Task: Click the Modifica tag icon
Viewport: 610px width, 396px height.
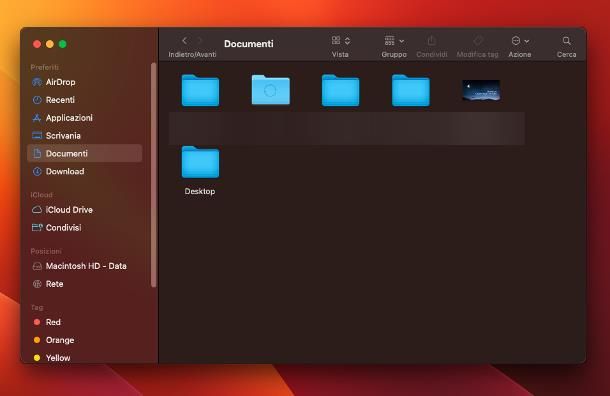Action: pyautogui.click(x=478, y=40)
